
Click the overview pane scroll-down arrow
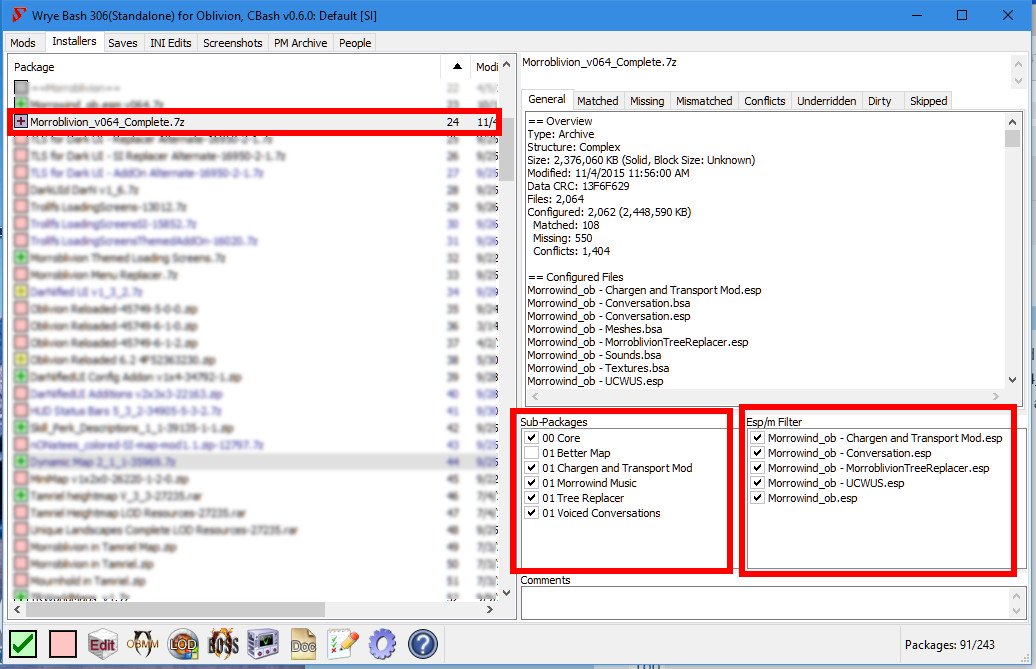1012,379
